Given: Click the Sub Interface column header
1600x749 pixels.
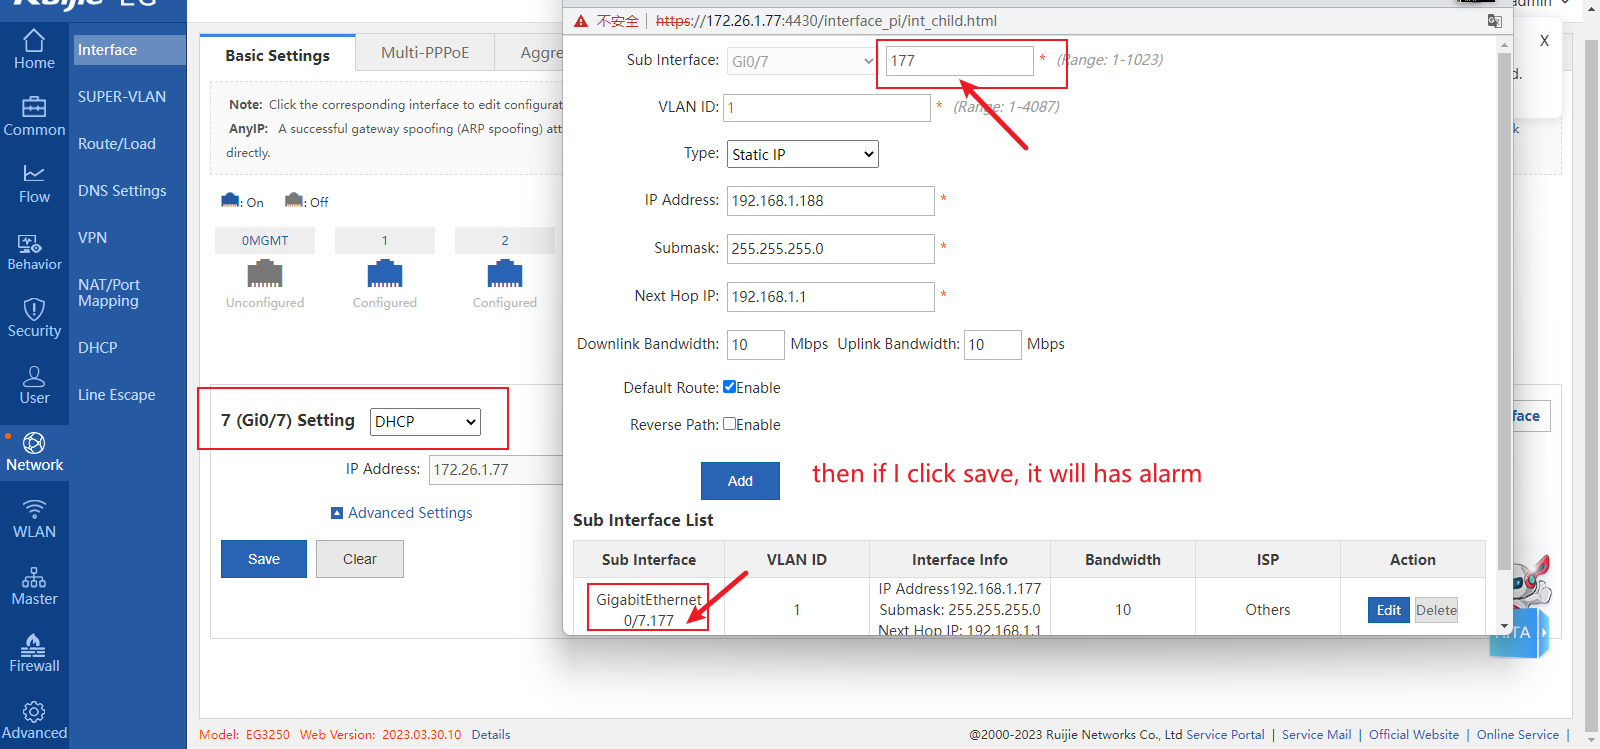Looking at the screenshot, I should coord(649,560).
